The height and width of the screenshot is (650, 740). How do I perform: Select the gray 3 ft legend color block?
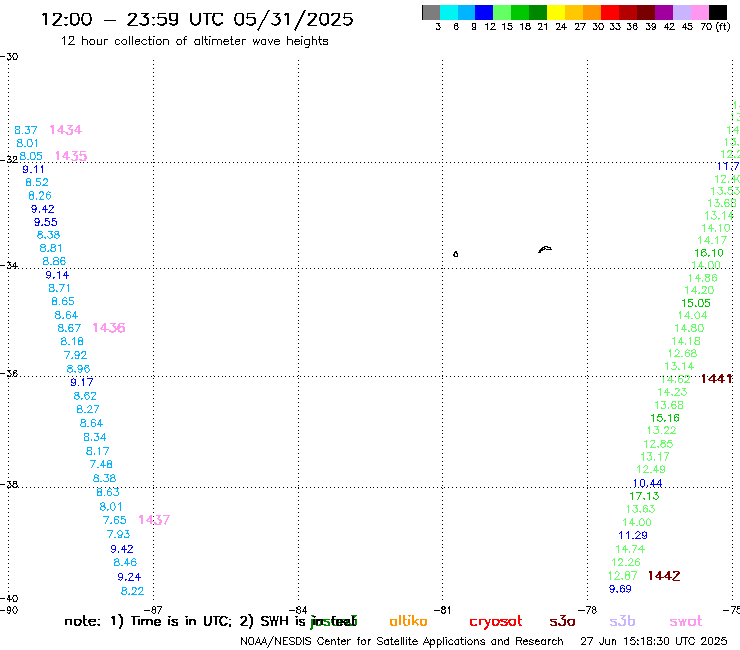(431, 13)
